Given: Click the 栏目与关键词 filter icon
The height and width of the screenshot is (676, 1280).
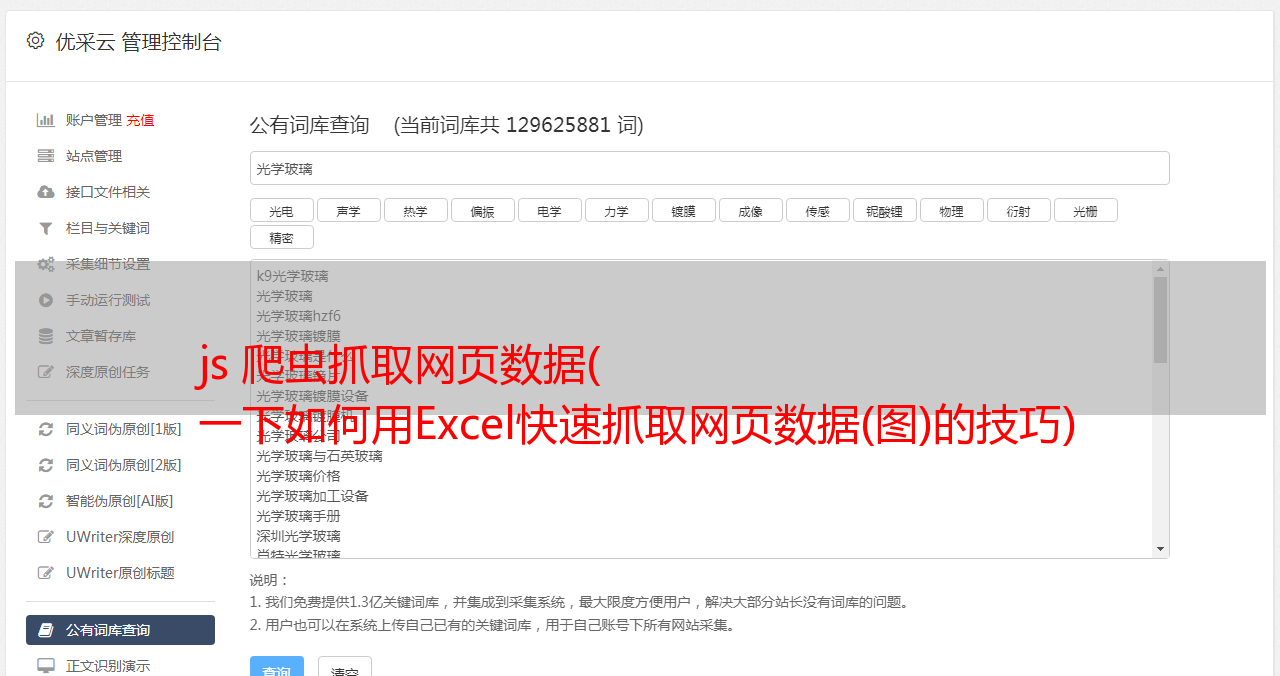Looking at the screenshot, I should point(45,228).
